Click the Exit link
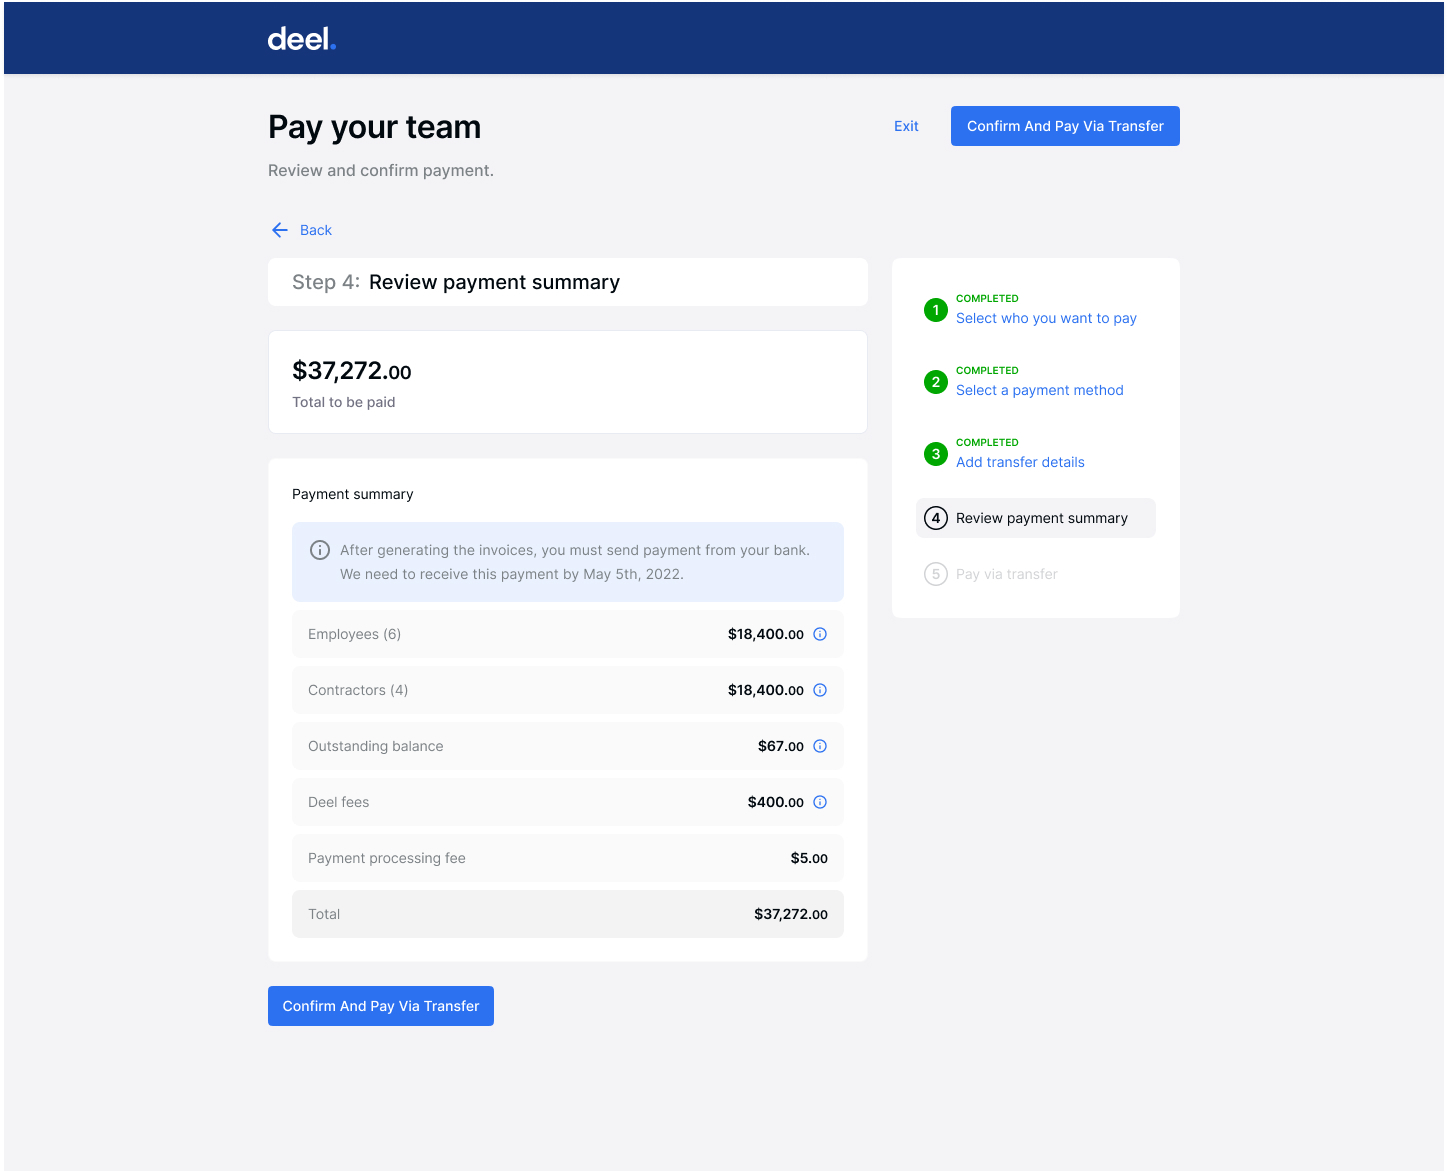This screenshot has width=1448, height=1171. point(906,126)
